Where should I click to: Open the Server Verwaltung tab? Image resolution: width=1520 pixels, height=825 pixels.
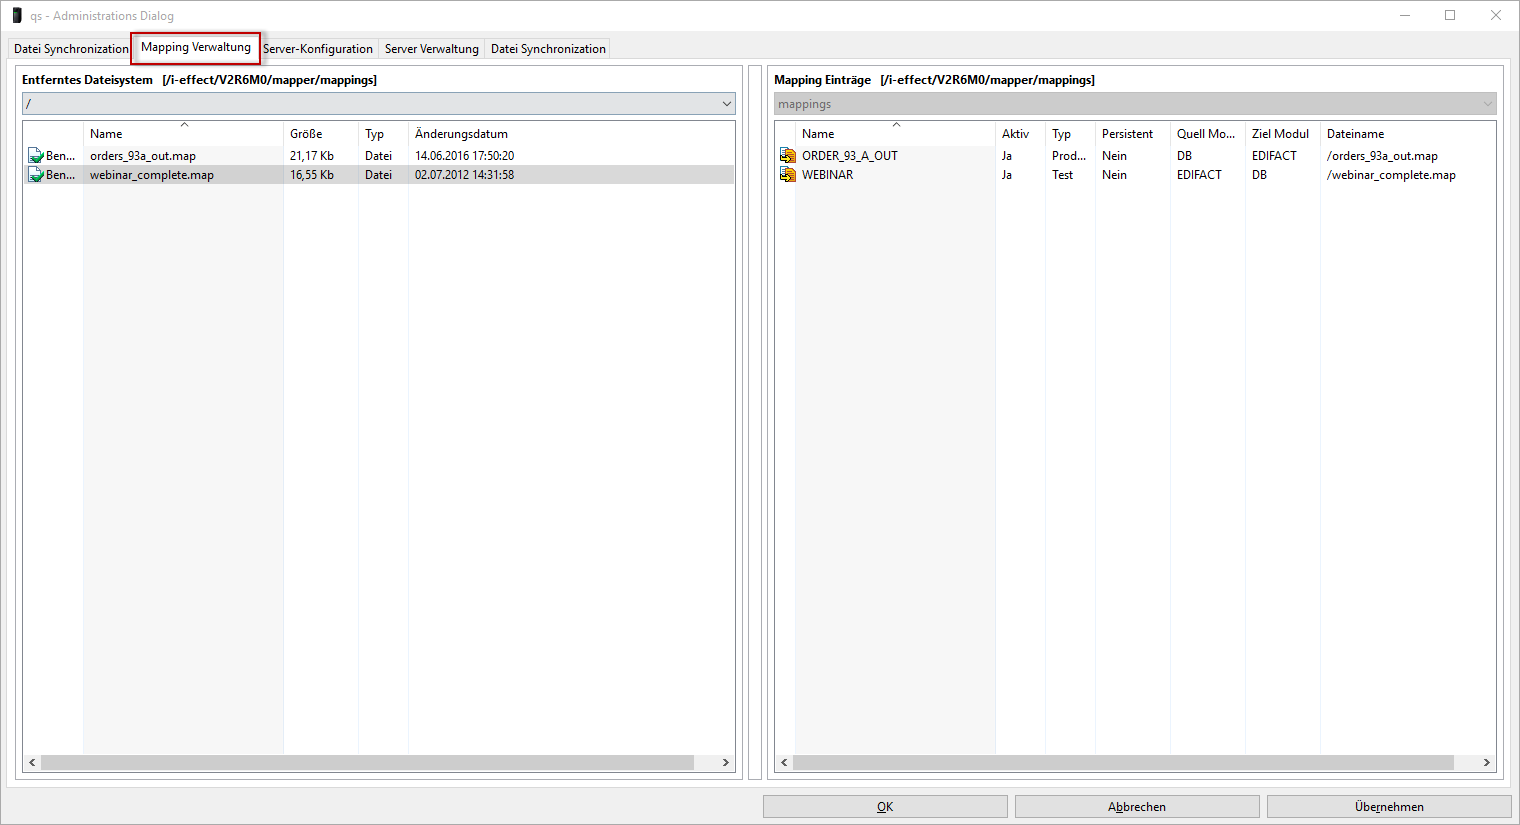[x=431, y=49]
